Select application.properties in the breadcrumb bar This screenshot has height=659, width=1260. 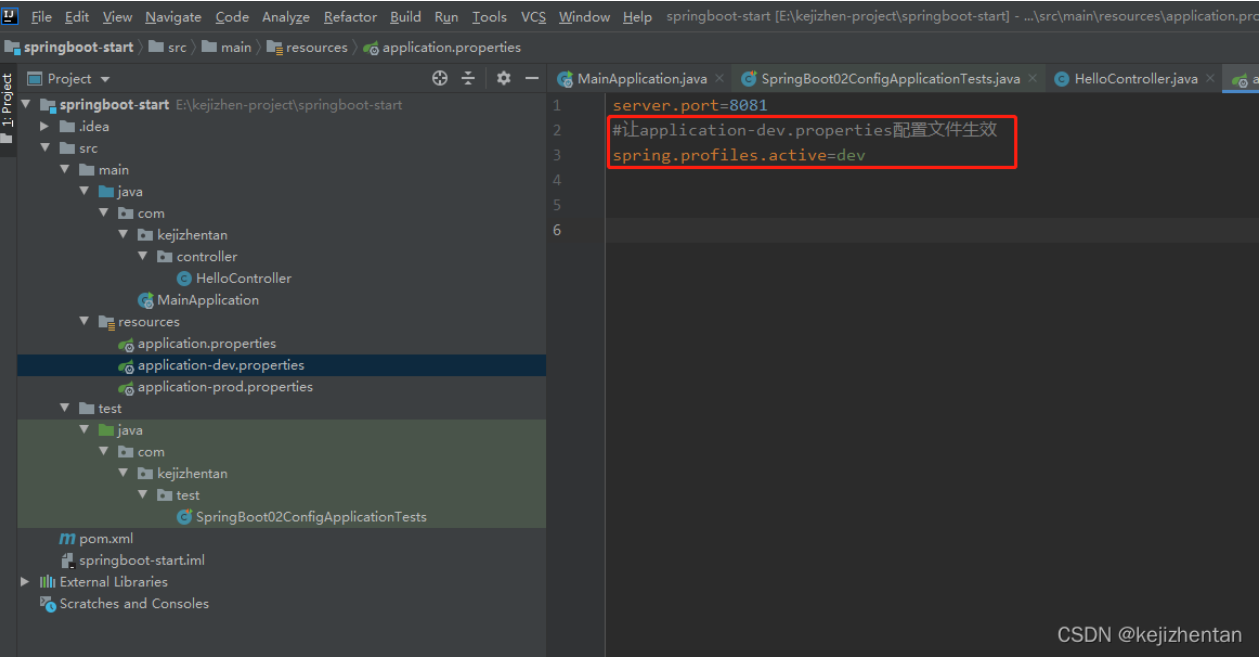point(452,47)
